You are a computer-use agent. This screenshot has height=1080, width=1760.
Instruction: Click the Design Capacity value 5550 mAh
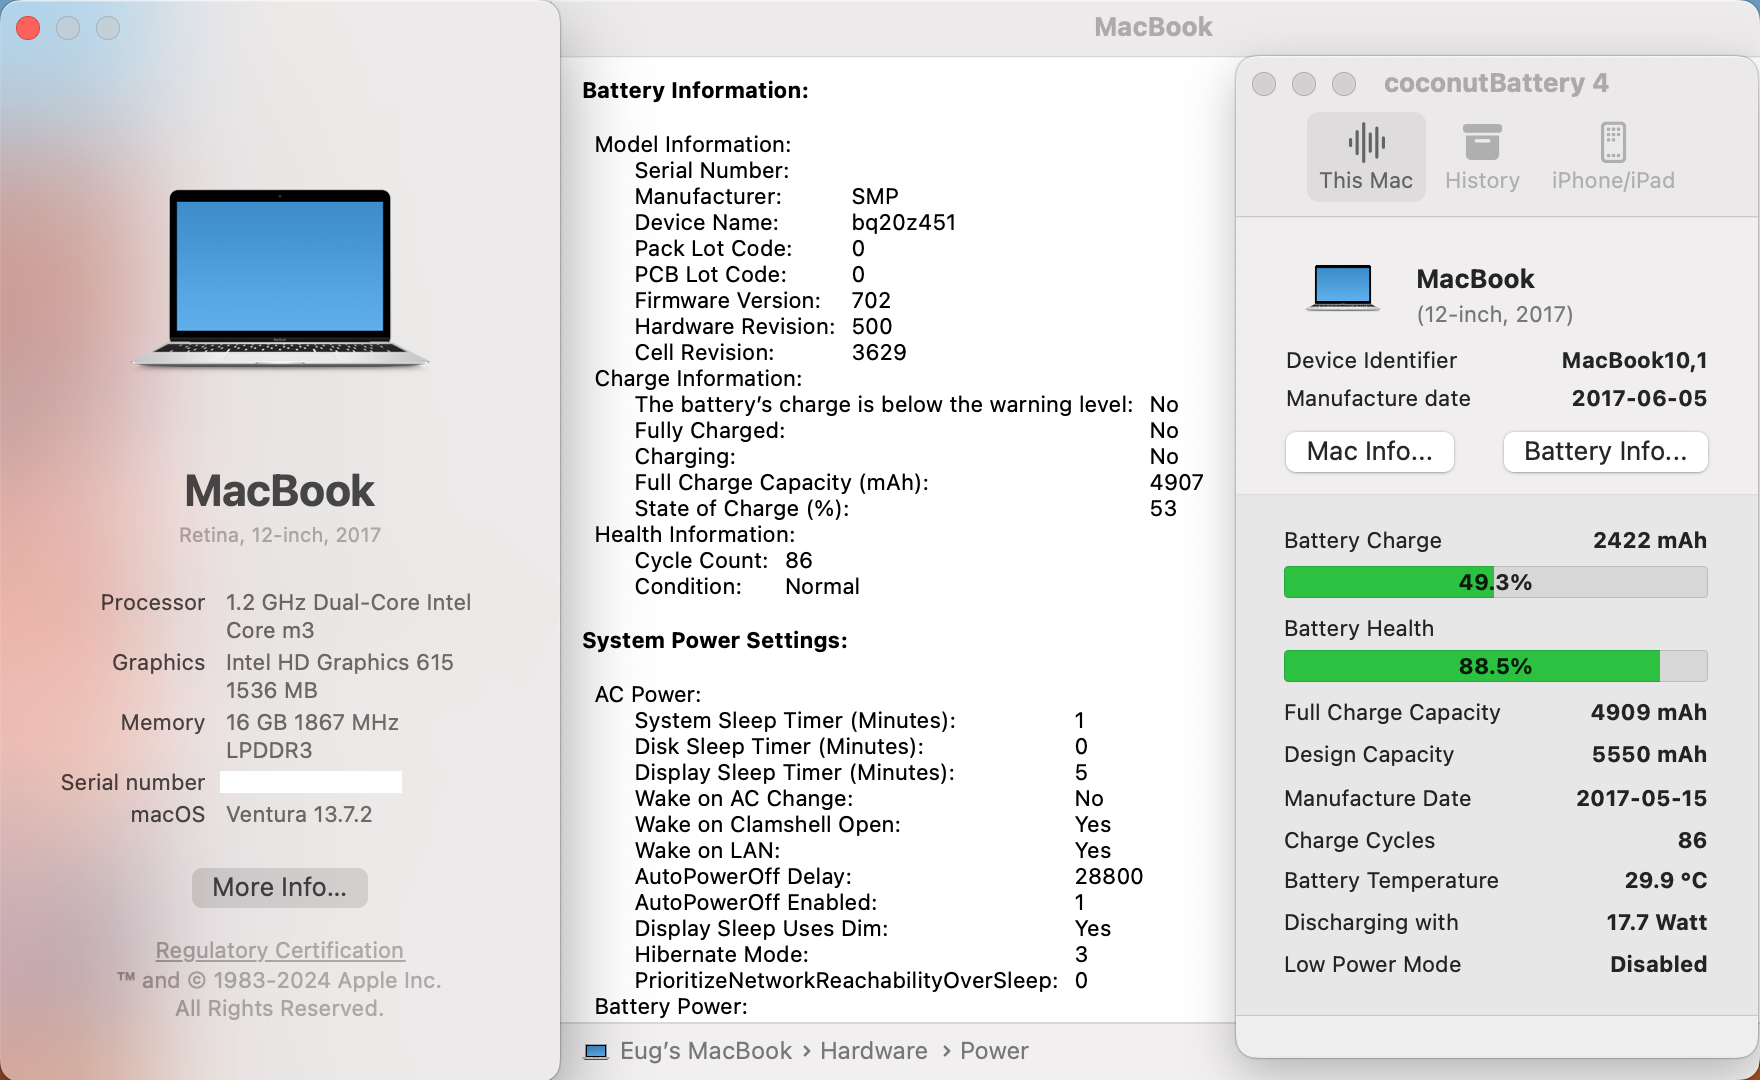pyautogui.click(x=1649, y=754)
